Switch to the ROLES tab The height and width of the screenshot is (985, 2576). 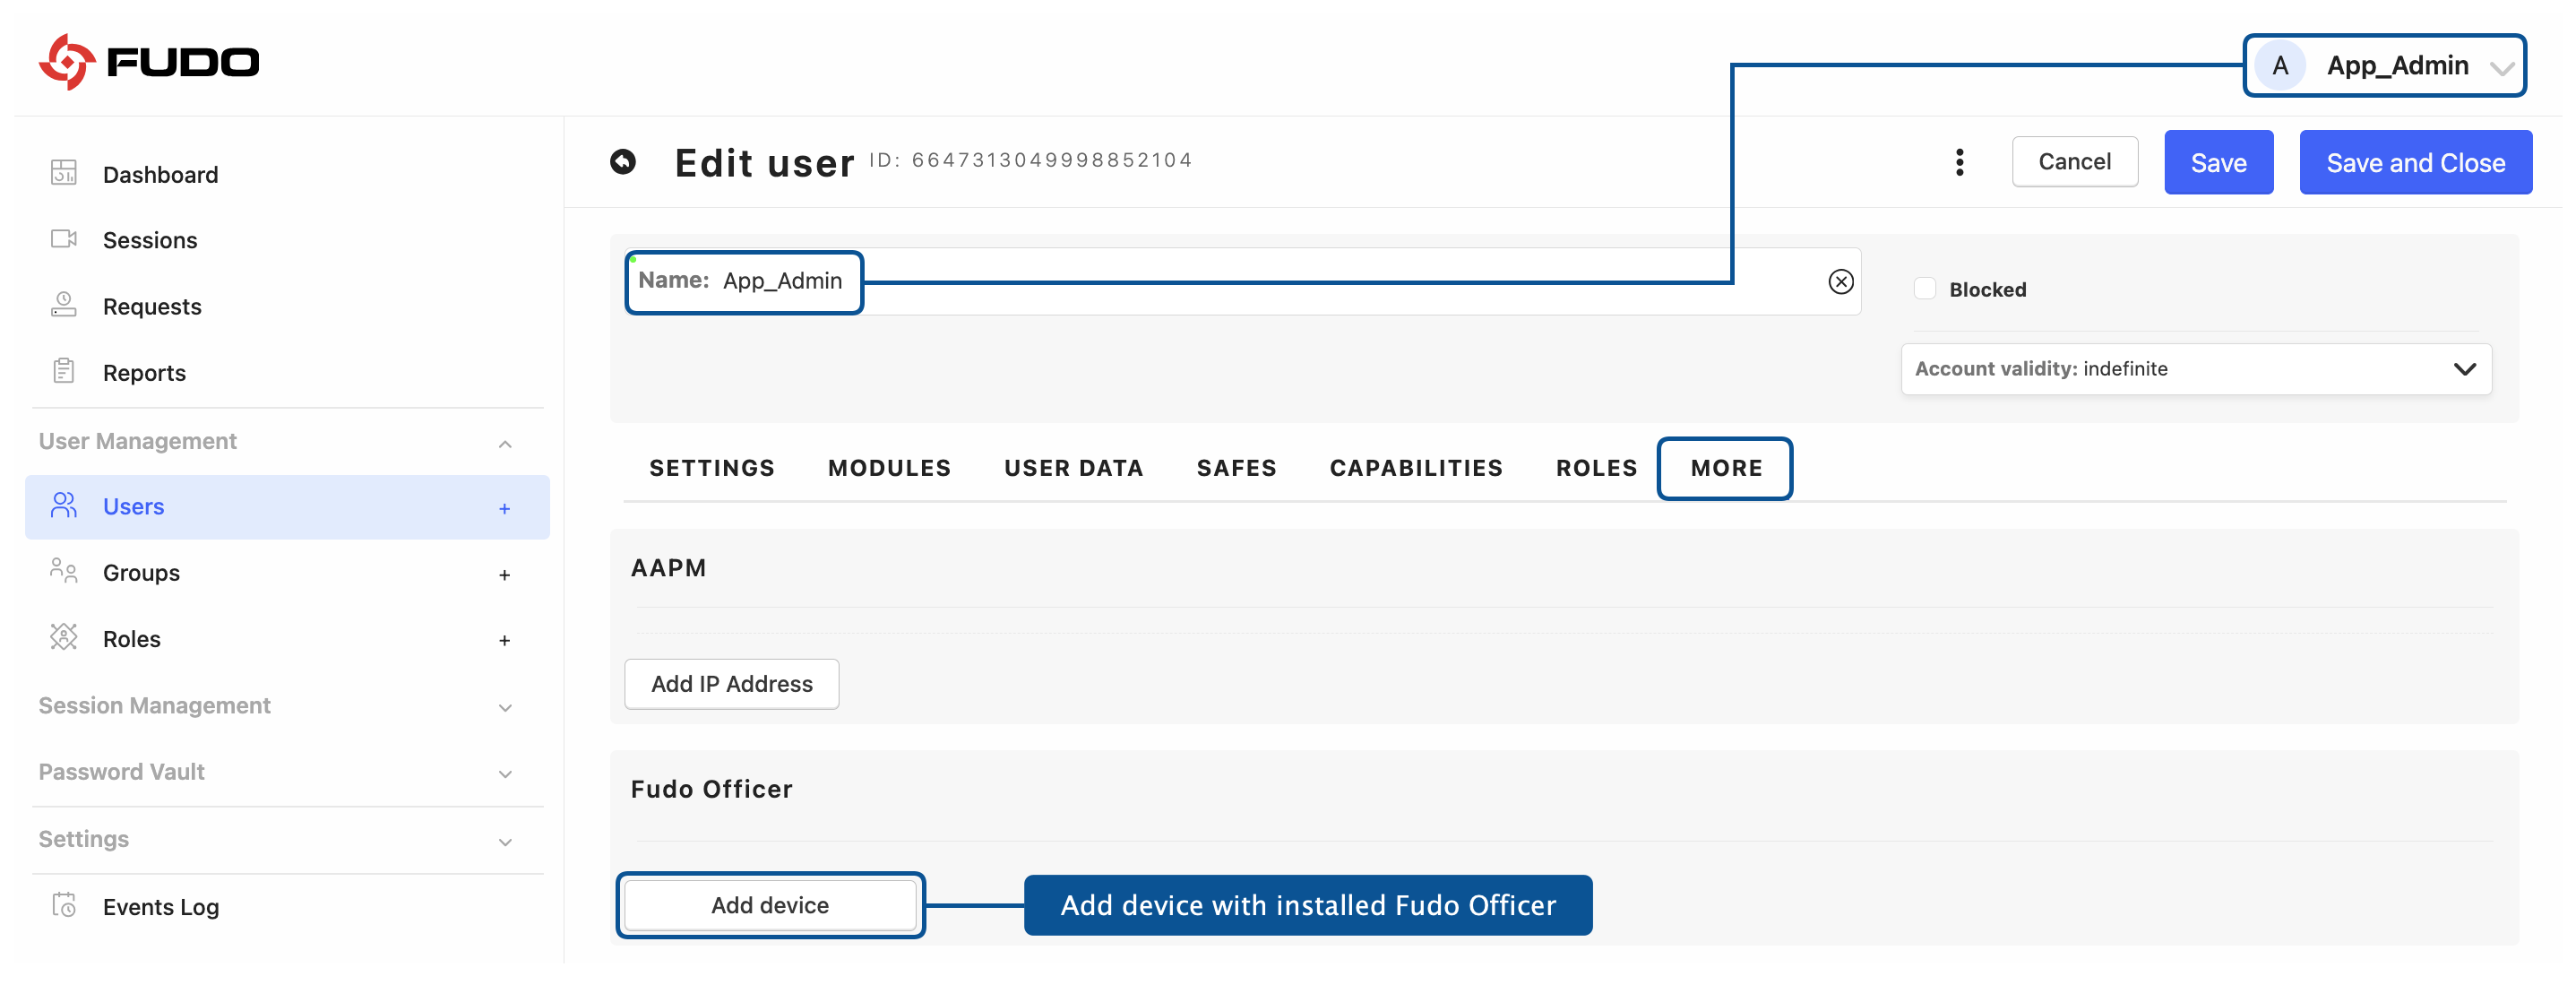pos(1596,468)
